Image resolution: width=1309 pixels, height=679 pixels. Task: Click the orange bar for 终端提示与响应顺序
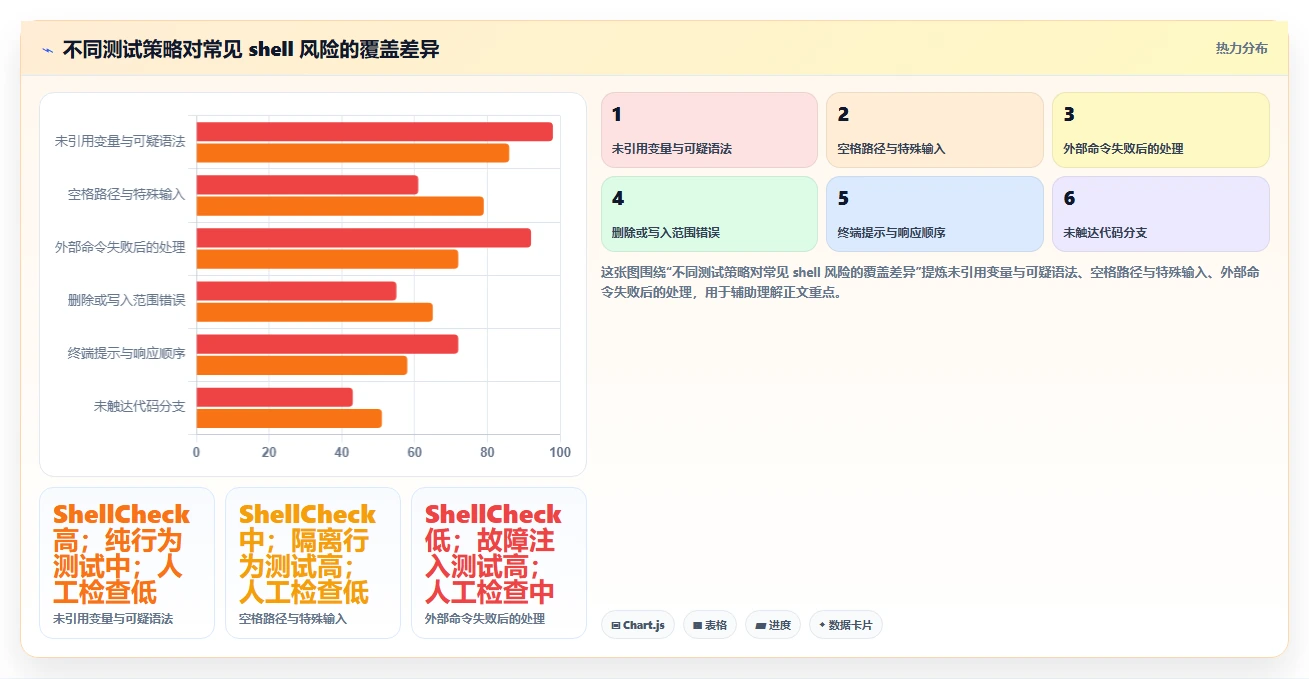(x=302, y=365)
